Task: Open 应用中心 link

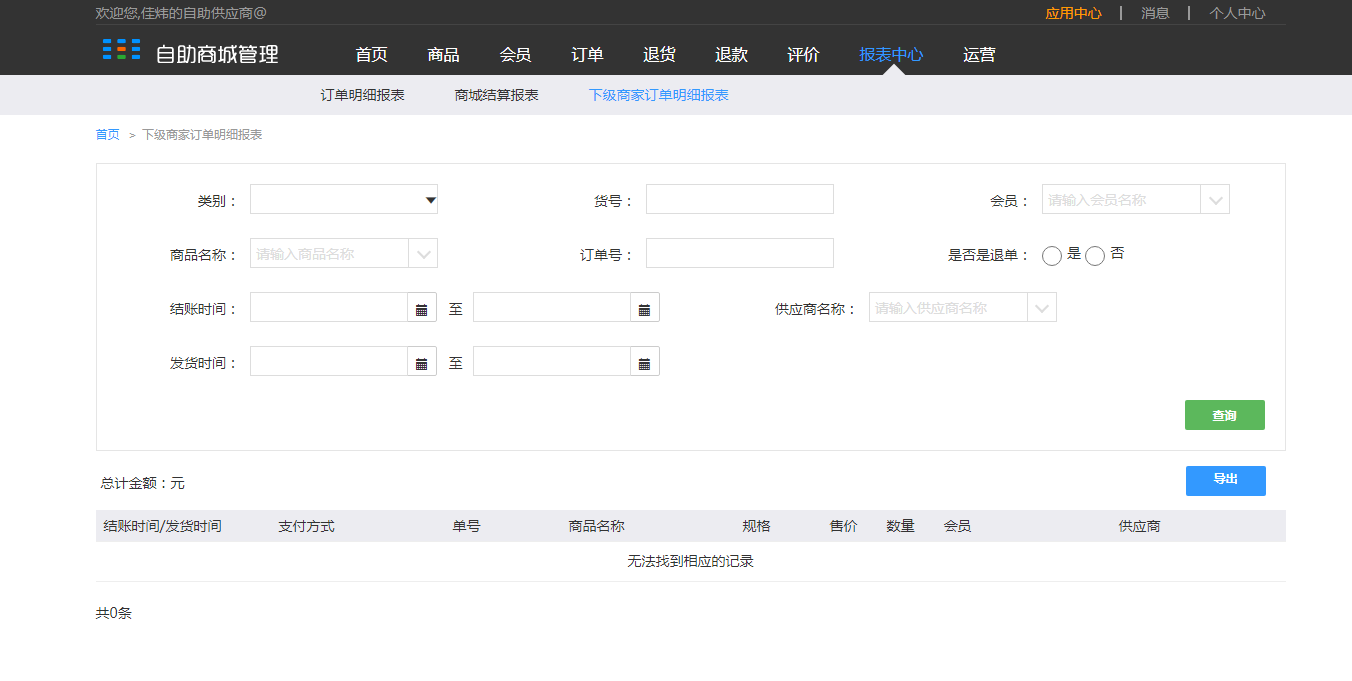Action: (1073, 13)
